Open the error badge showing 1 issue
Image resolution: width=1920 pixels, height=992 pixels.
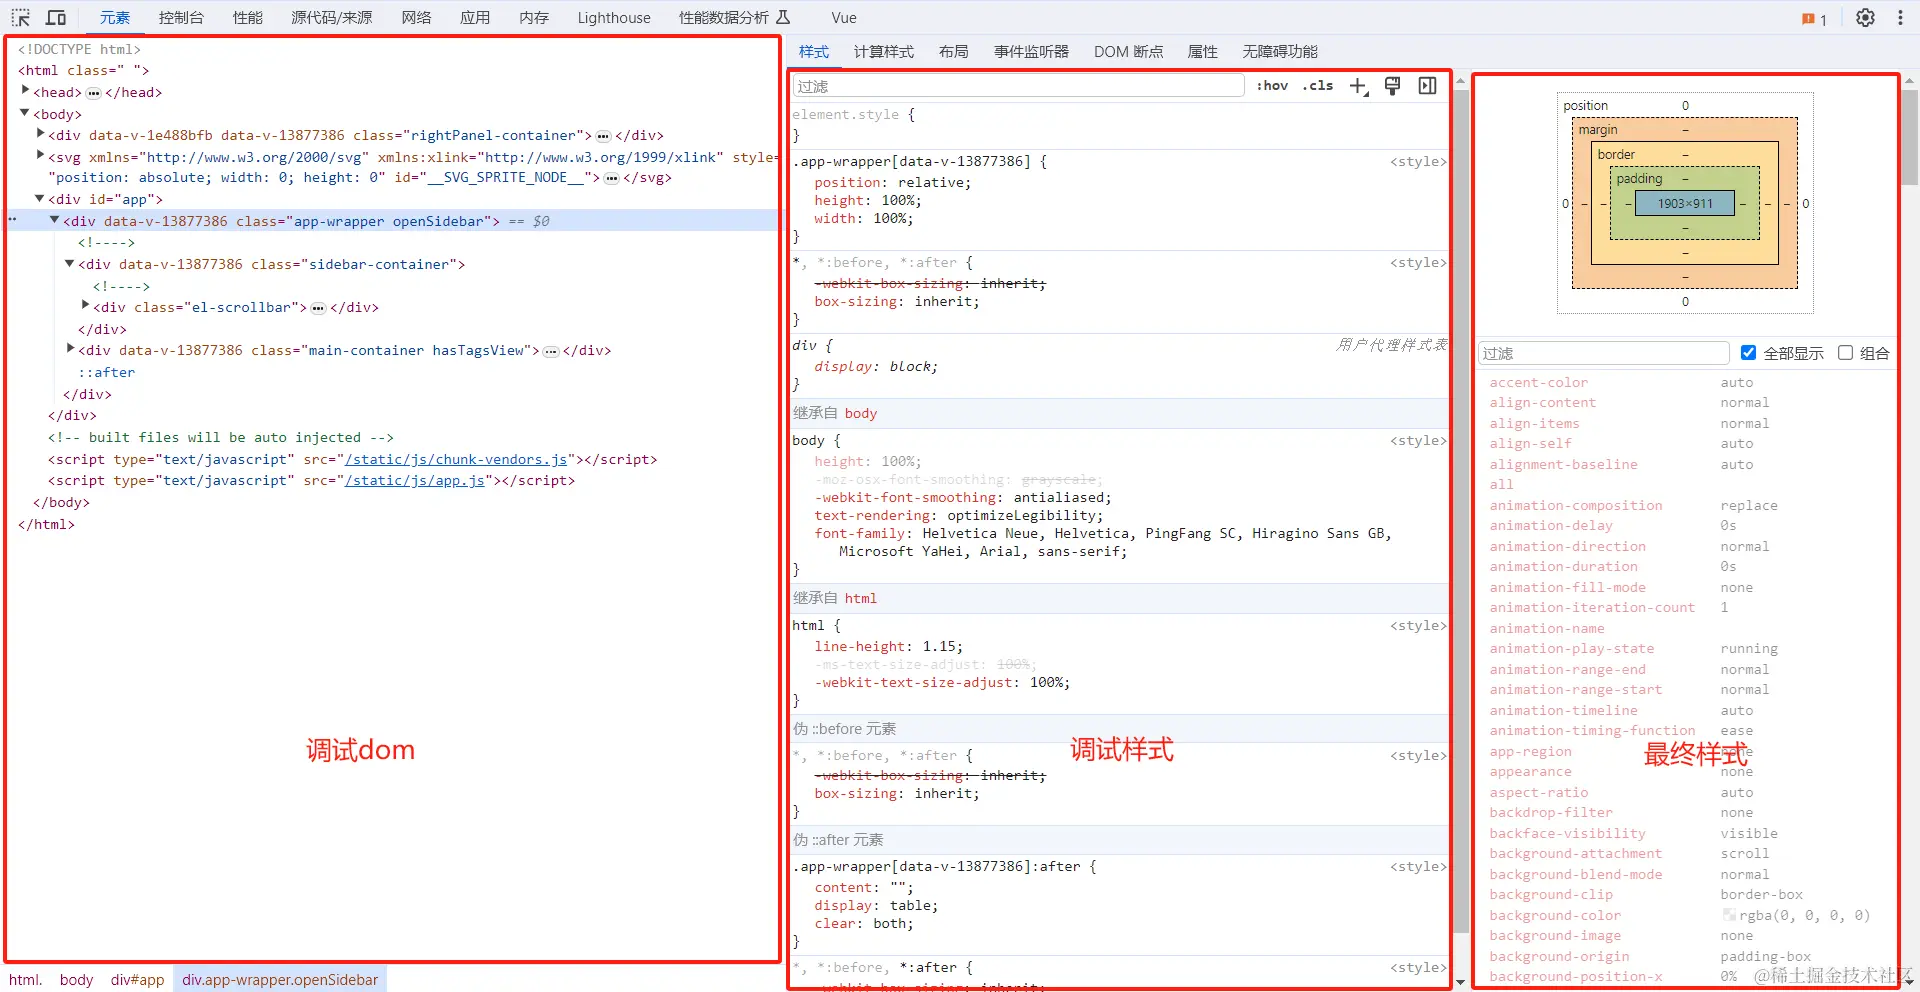[1812, 17]
